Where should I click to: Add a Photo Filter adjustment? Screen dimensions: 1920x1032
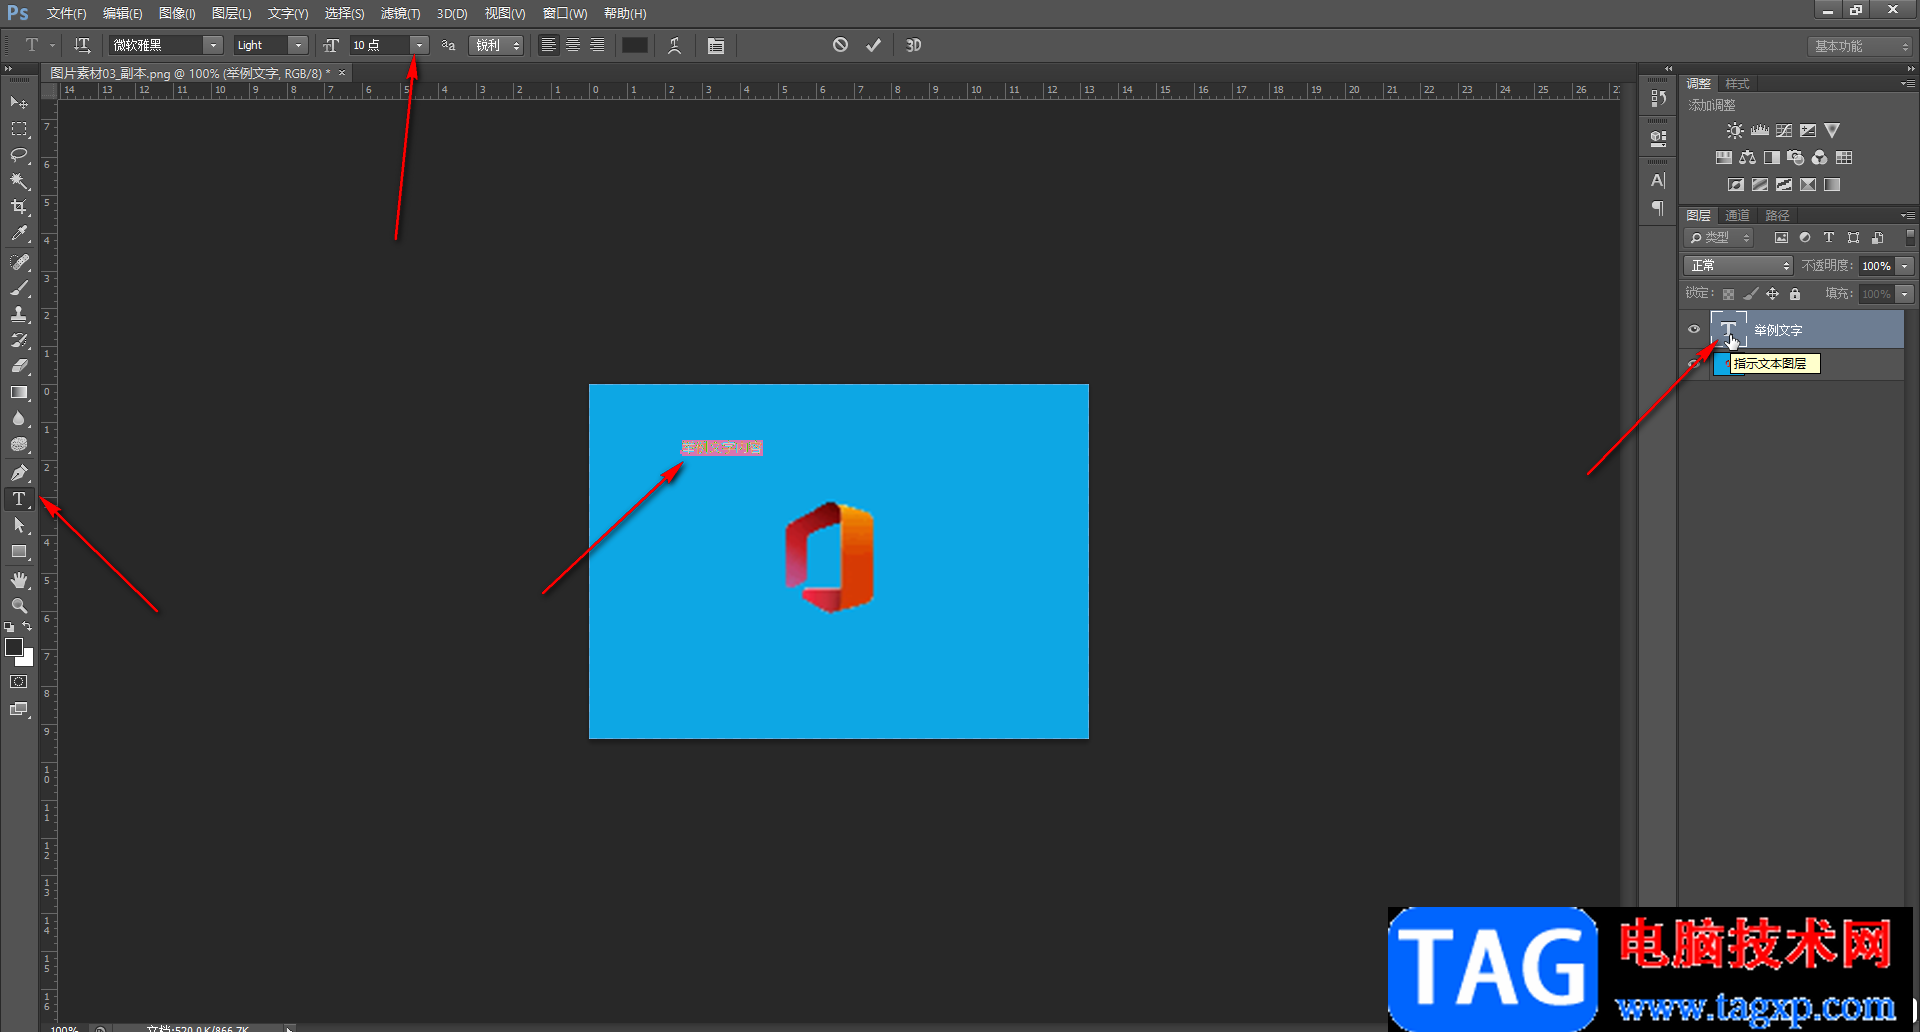(x=1796, y=158)
